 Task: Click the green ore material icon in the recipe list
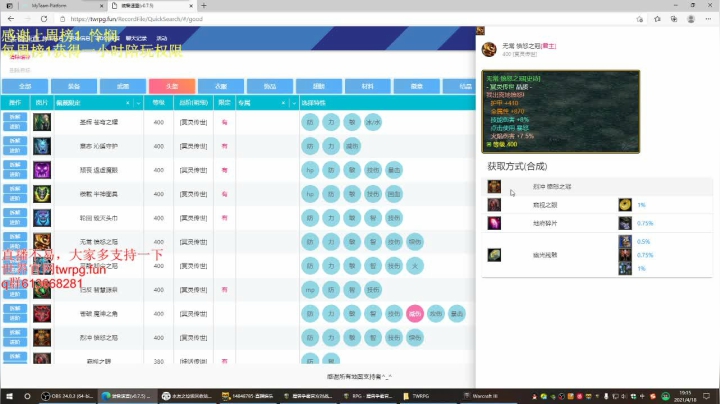[x=494, y=255]
